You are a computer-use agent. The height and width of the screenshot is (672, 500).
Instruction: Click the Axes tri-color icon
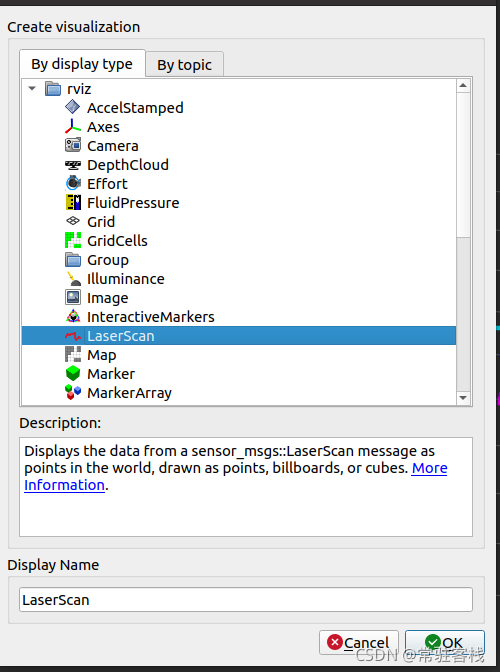[72, 126]
